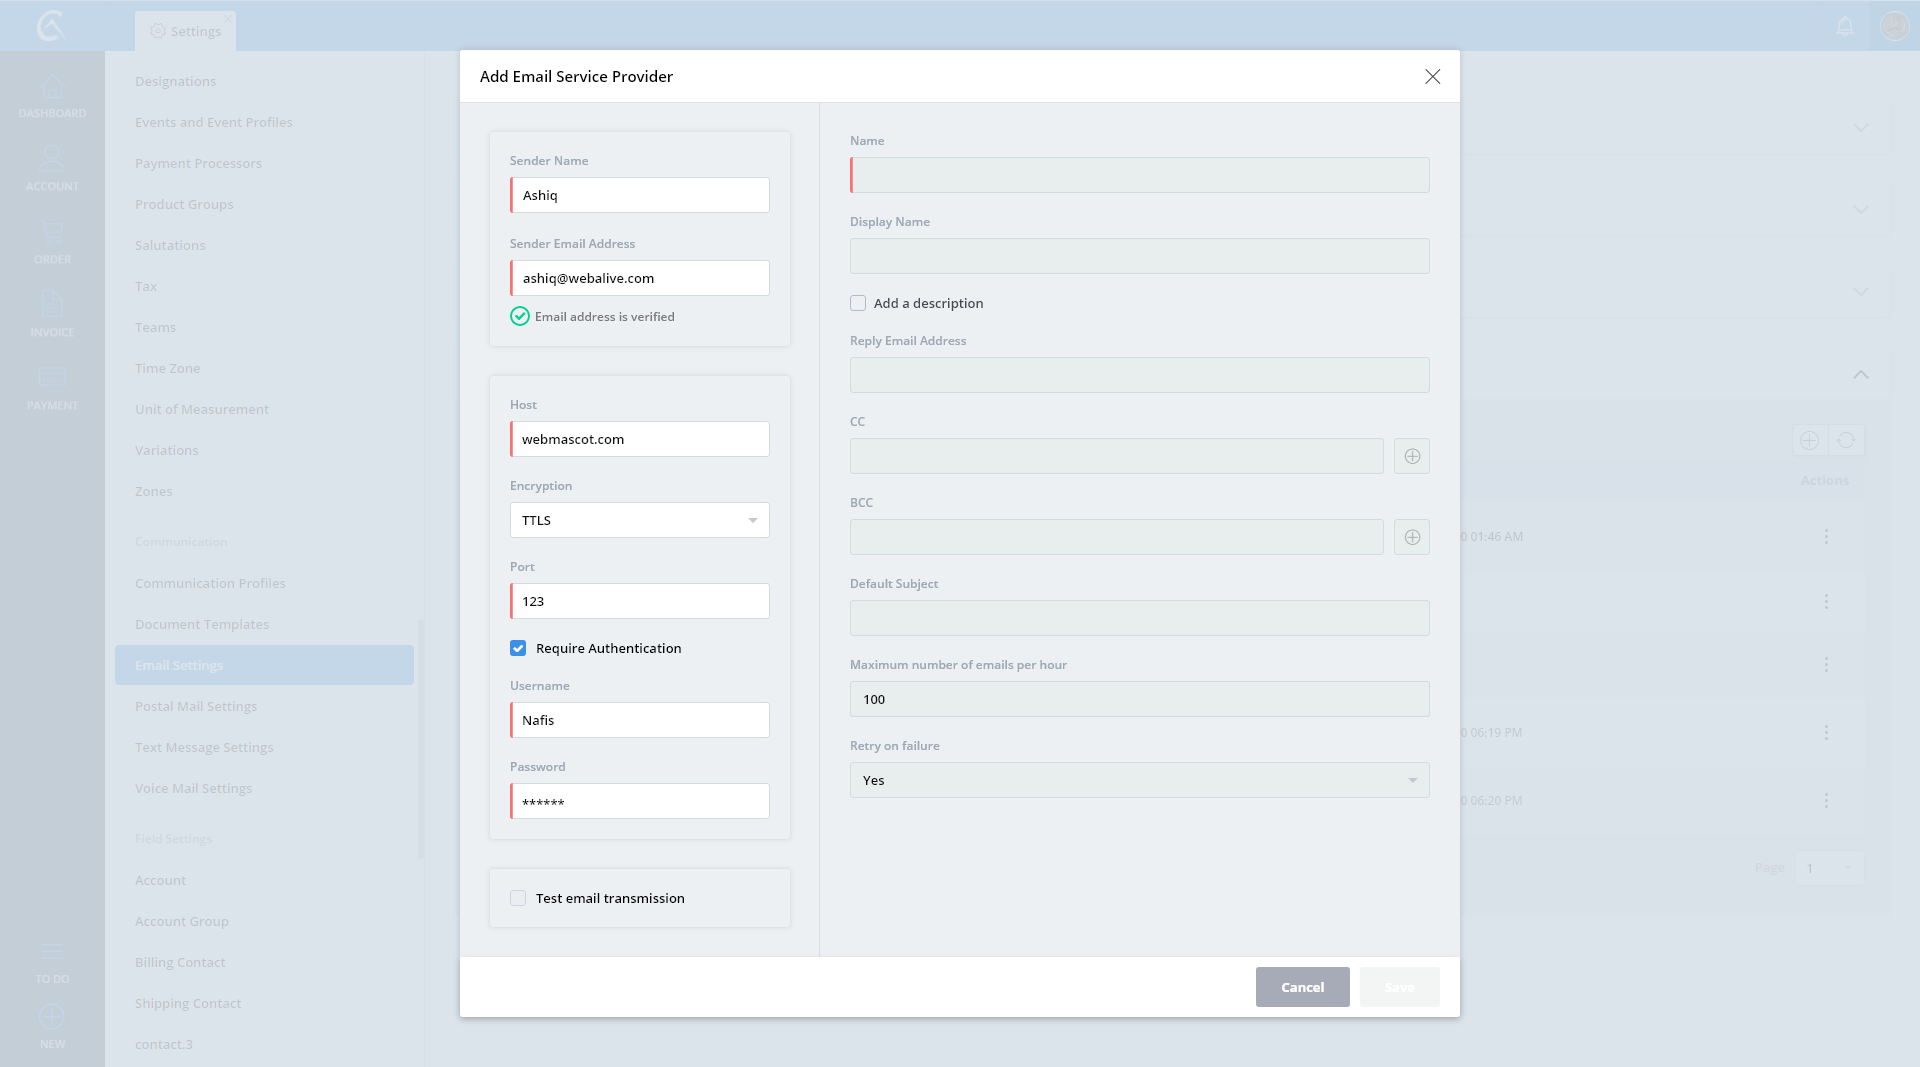Open the Dashboard sidebar icon

[x=52, y=96]
